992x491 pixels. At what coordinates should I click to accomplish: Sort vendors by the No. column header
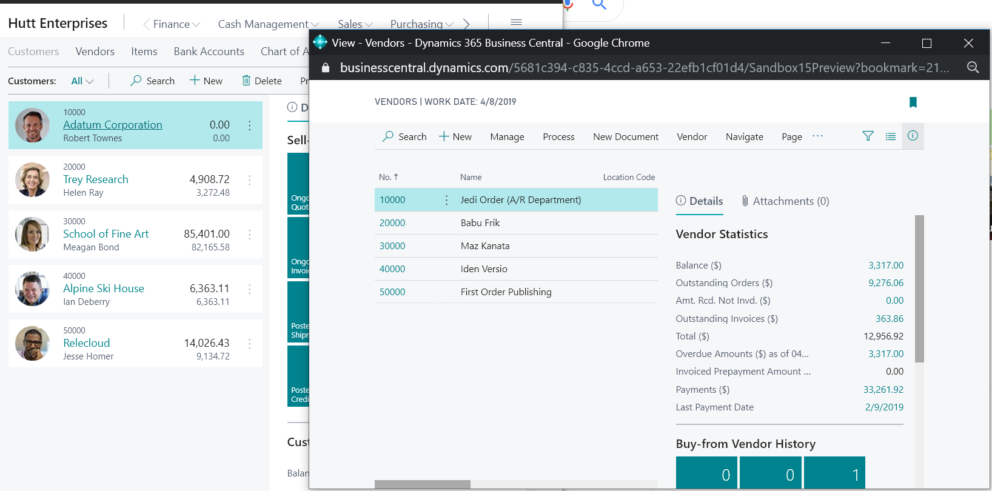(388, 177)
